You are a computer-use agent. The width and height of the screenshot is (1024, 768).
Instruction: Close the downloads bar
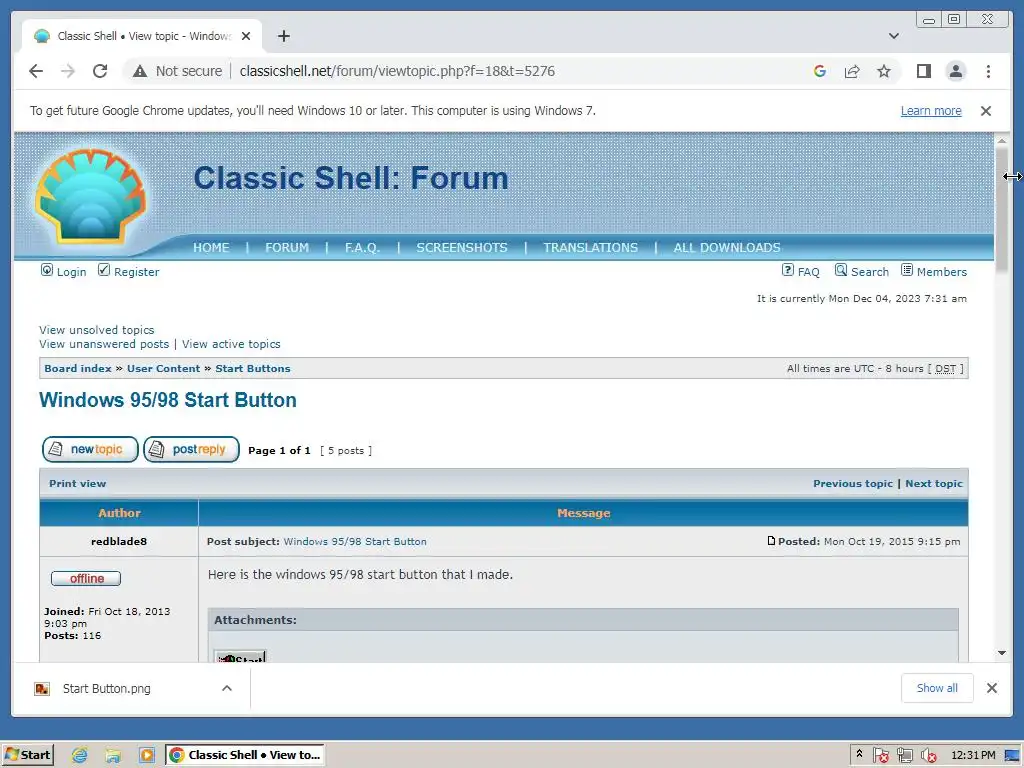992,688
